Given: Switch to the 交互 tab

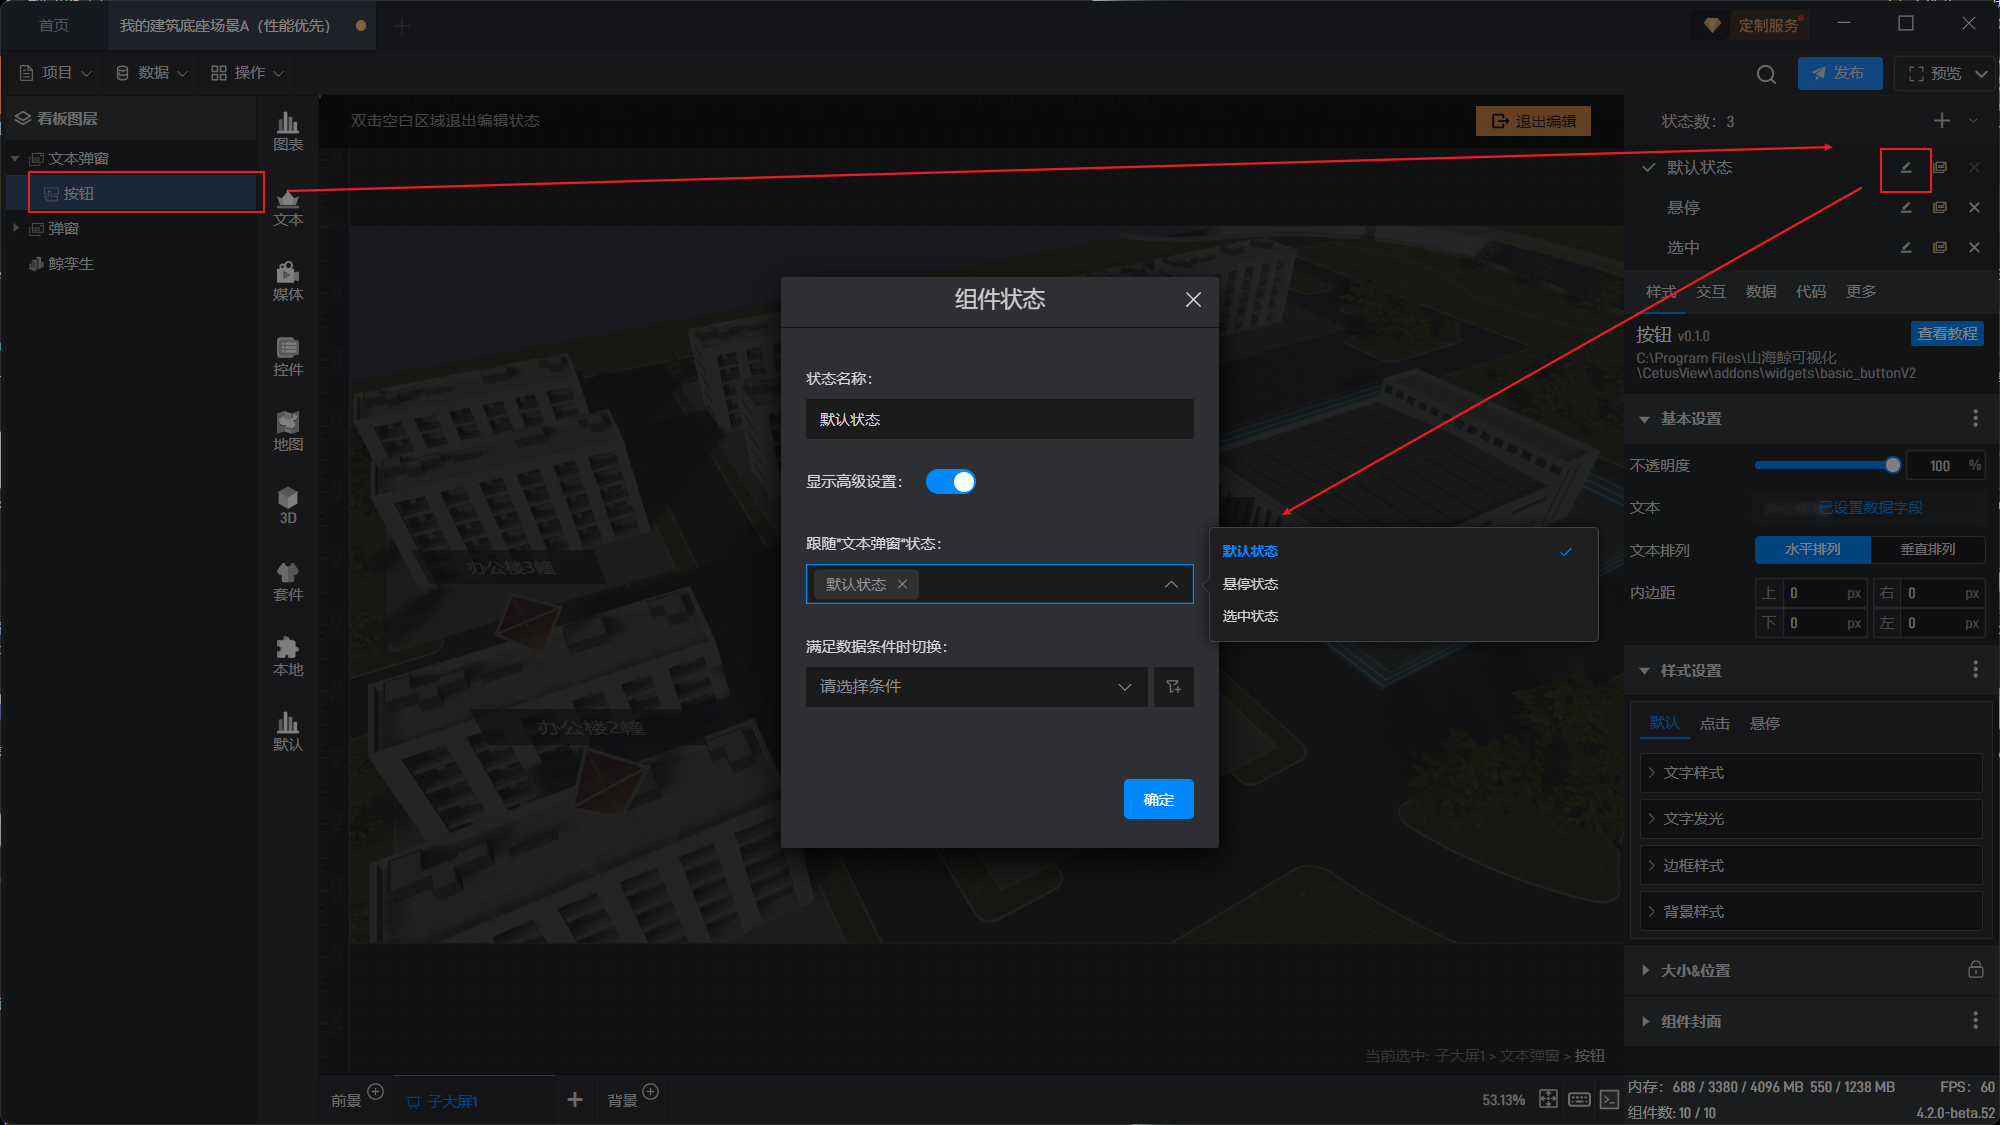Looking at the screenshot, I should point(1711,292).
